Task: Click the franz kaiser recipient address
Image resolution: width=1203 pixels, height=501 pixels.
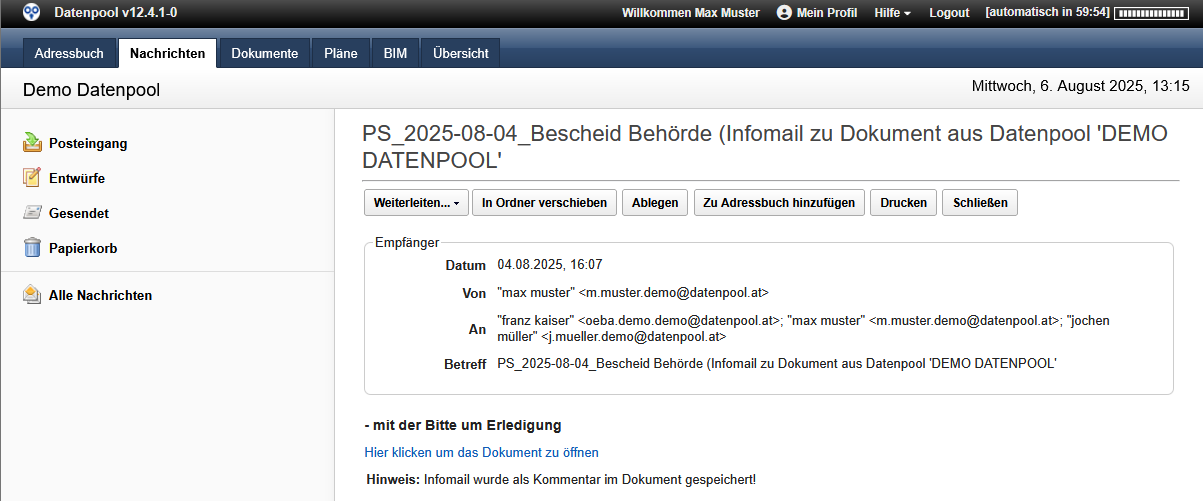Action: pyautogui.click(x=638, y=321)
